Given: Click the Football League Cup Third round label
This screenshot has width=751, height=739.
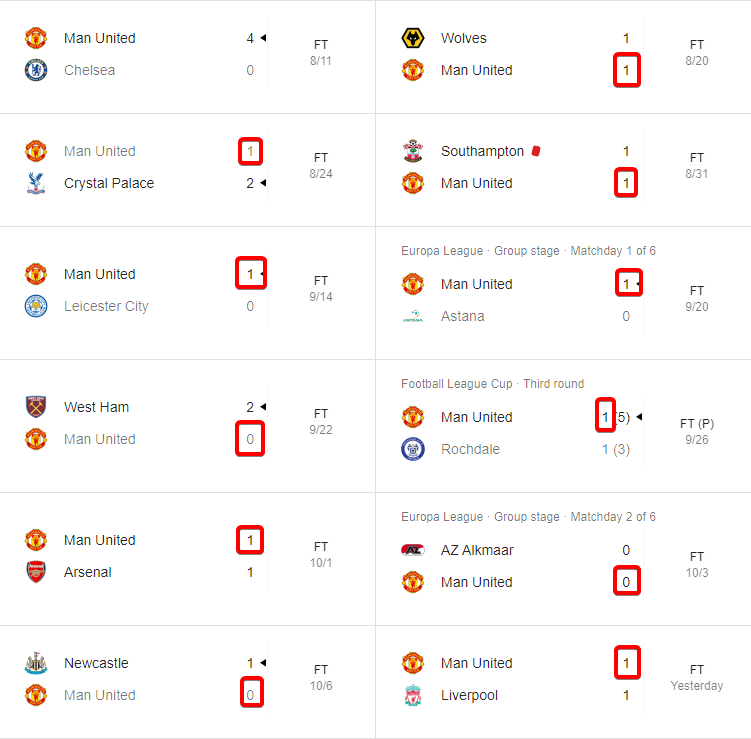Looking at the screenshot, I should coord(492,384).
